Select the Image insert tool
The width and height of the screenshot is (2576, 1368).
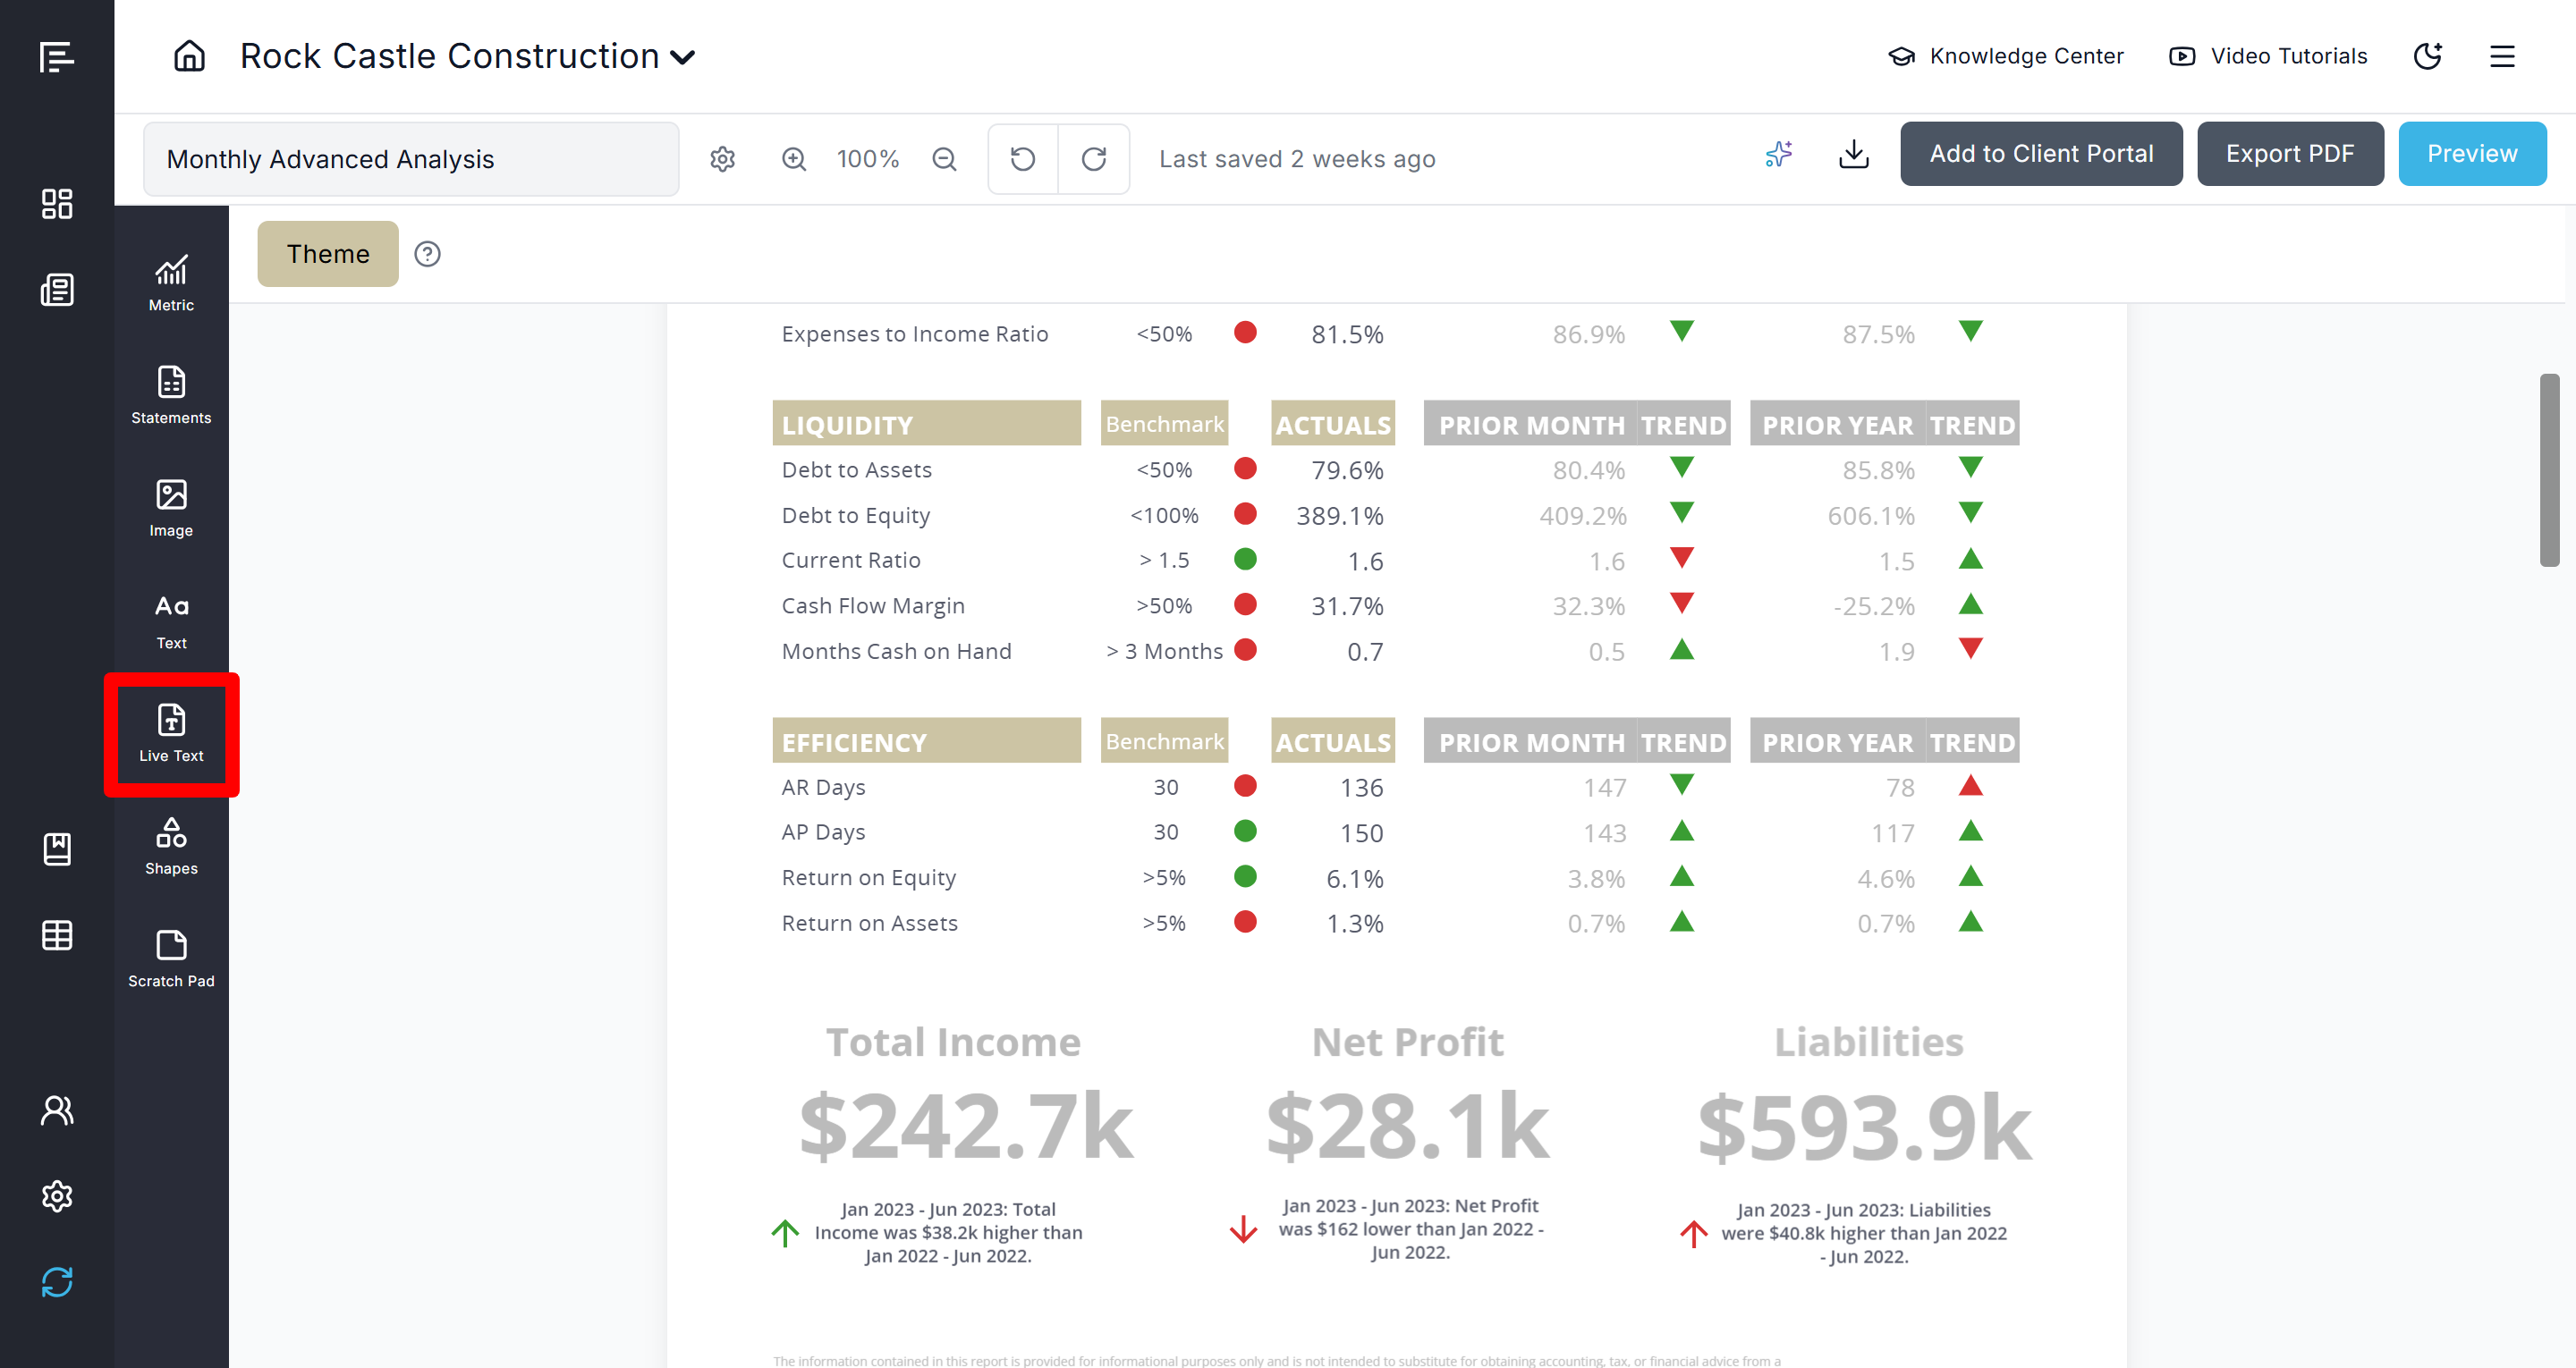tap(171, 508)
